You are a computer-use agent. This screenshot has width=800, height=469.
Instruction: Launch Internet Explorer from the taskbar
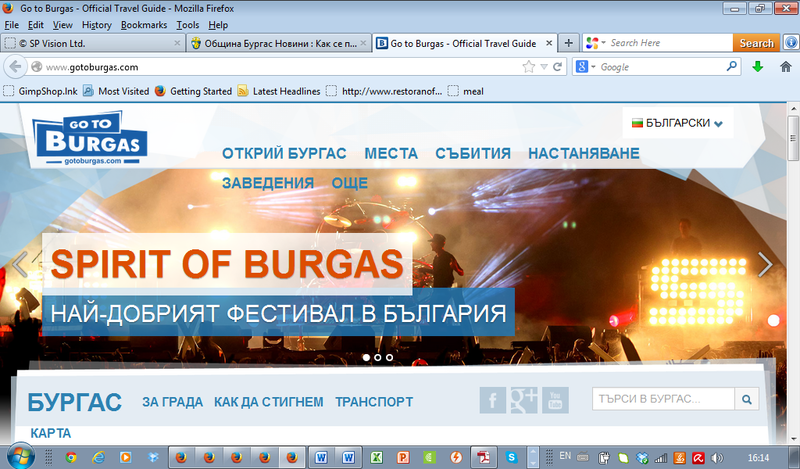(98, 457)
